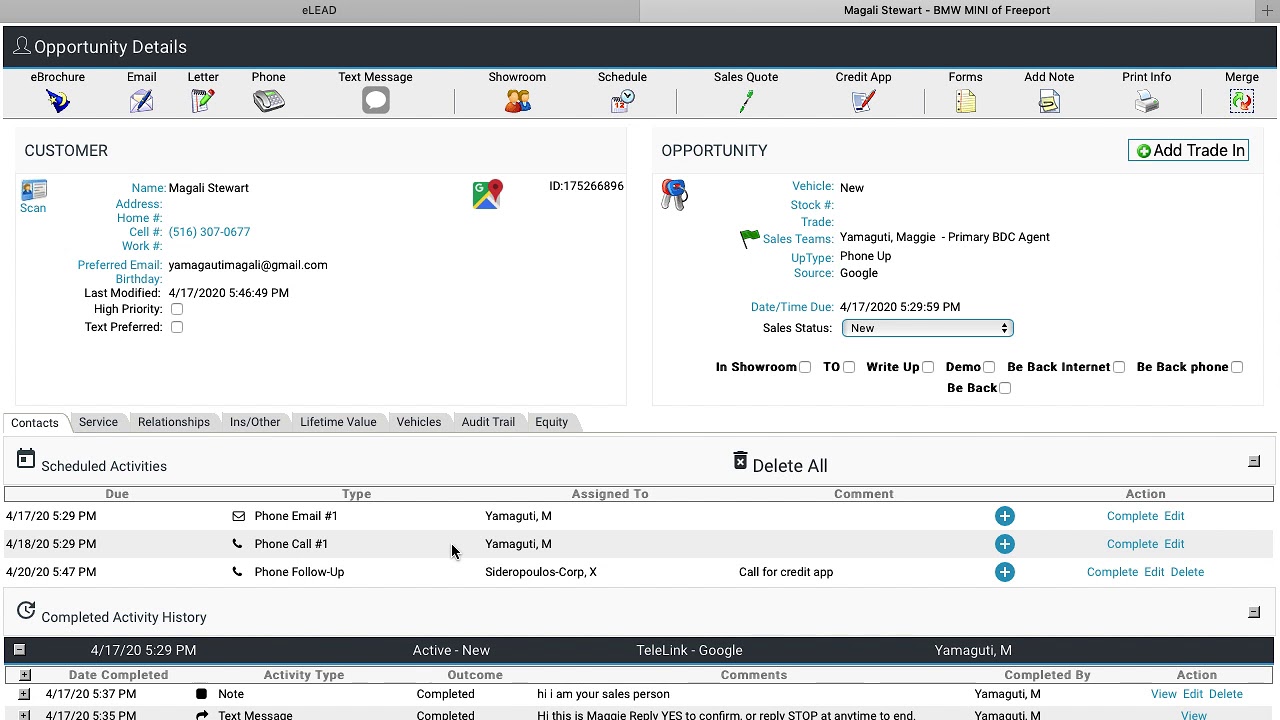This screenshot has width=1280, height=720.
Task: Select the Contacts tab
Action: click(35, 422)
